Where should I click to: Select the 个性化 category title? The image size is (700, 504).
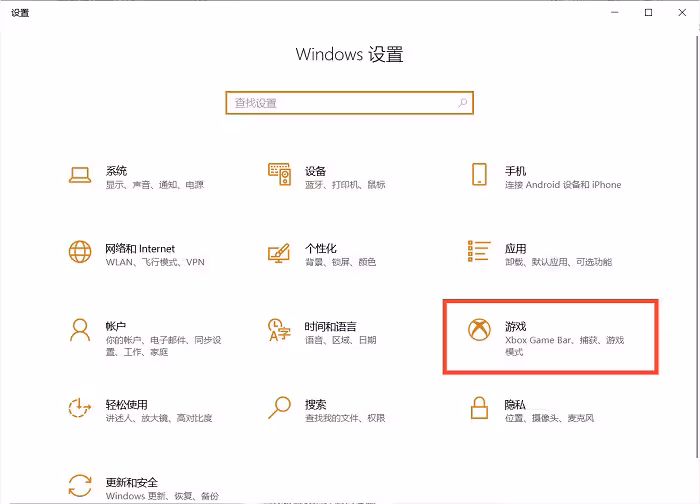point(321,248)
